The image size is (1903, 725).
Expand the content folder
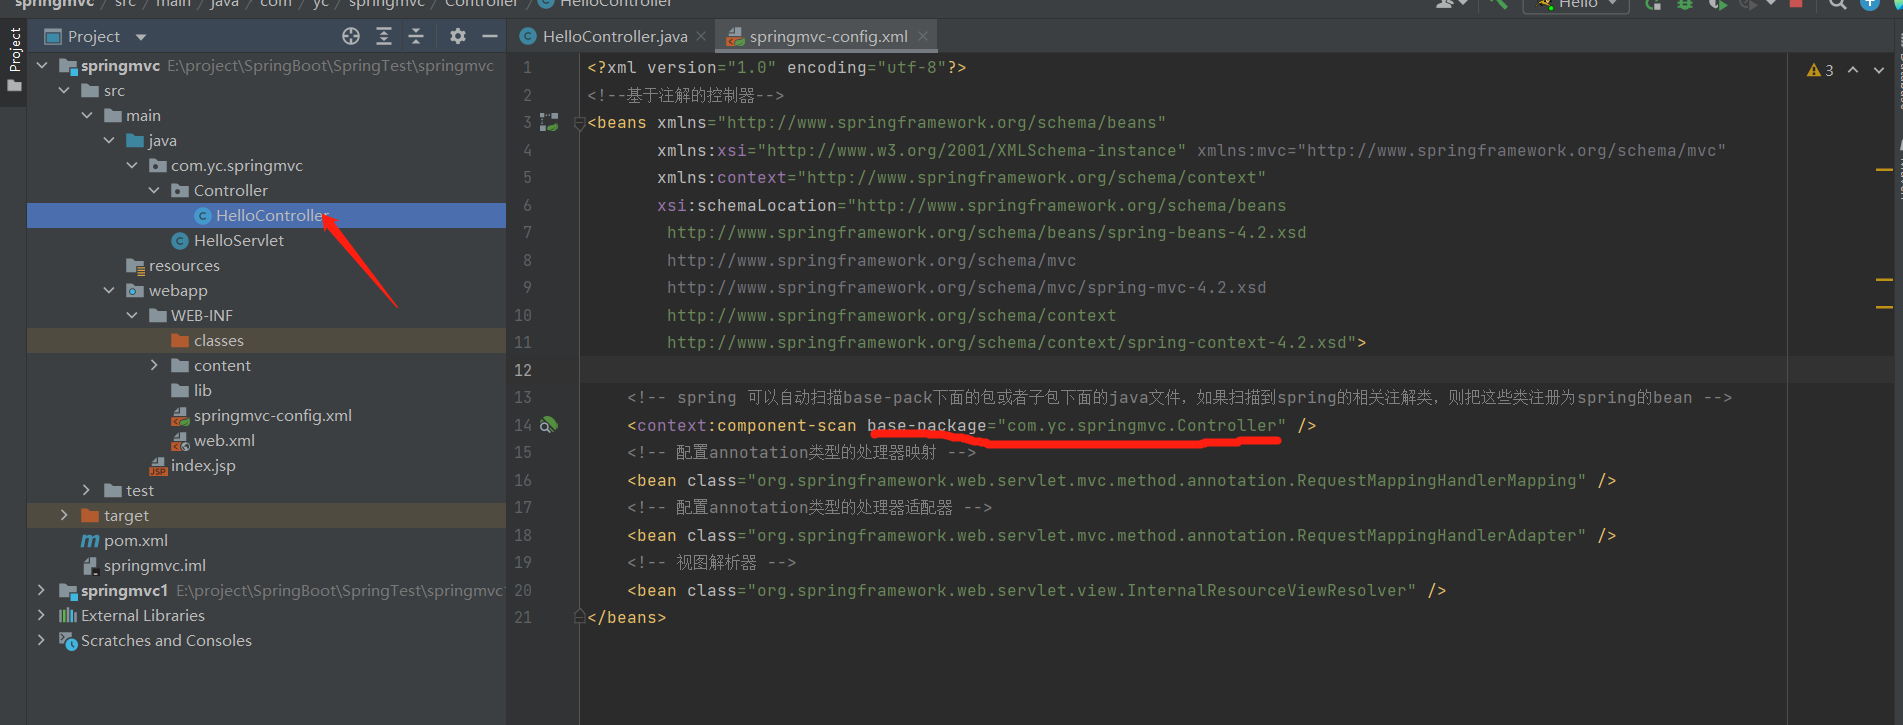point(154,365)
